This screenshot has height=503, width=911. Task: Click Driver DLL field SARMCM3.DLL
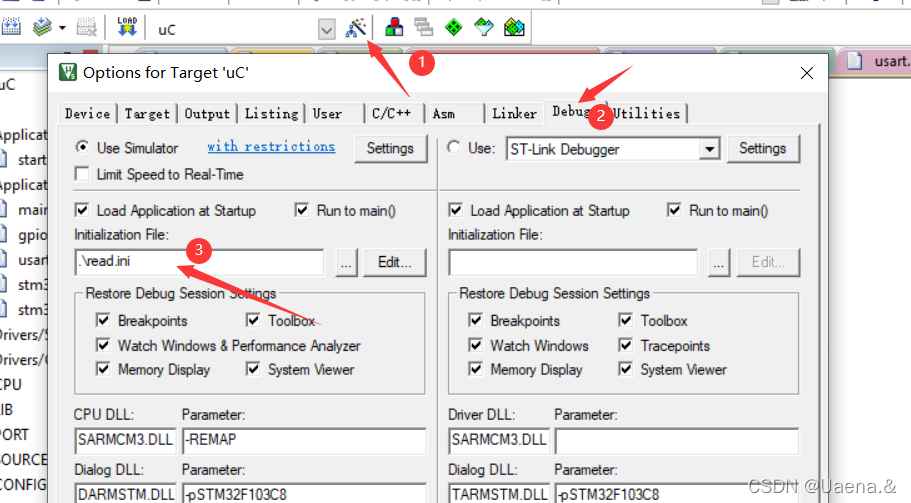coord(499,441)
